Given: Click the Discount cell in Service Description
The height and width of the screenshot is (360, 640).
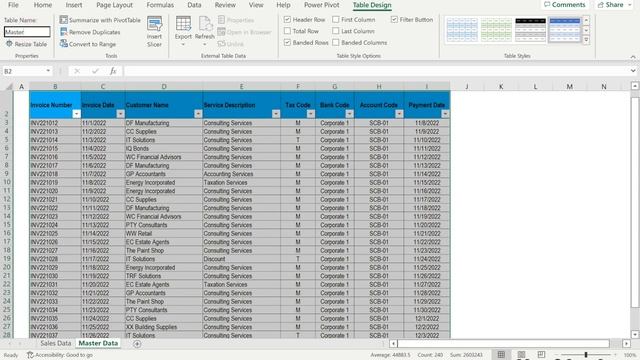Looking at the screenshot, I should 241,259.
